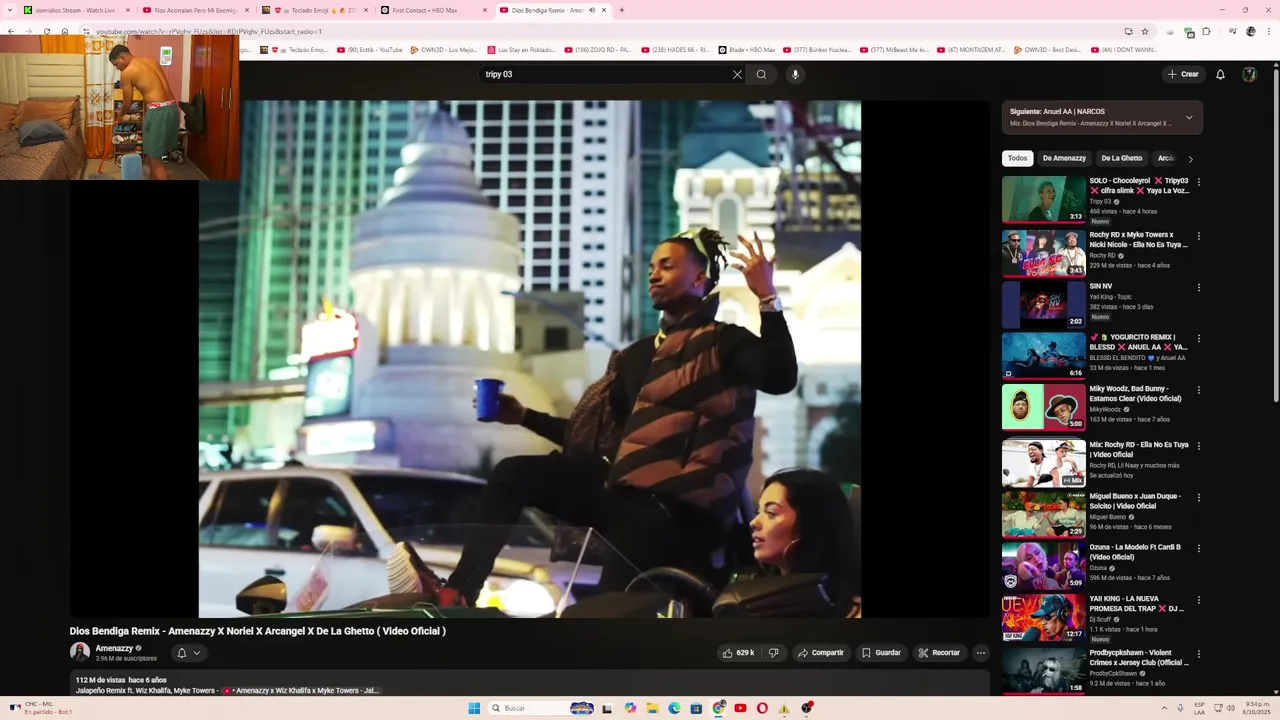Viewport: 1280px width, 720px height.
Task: Click the search magnifier button
Action: click(x=761, y=74)
